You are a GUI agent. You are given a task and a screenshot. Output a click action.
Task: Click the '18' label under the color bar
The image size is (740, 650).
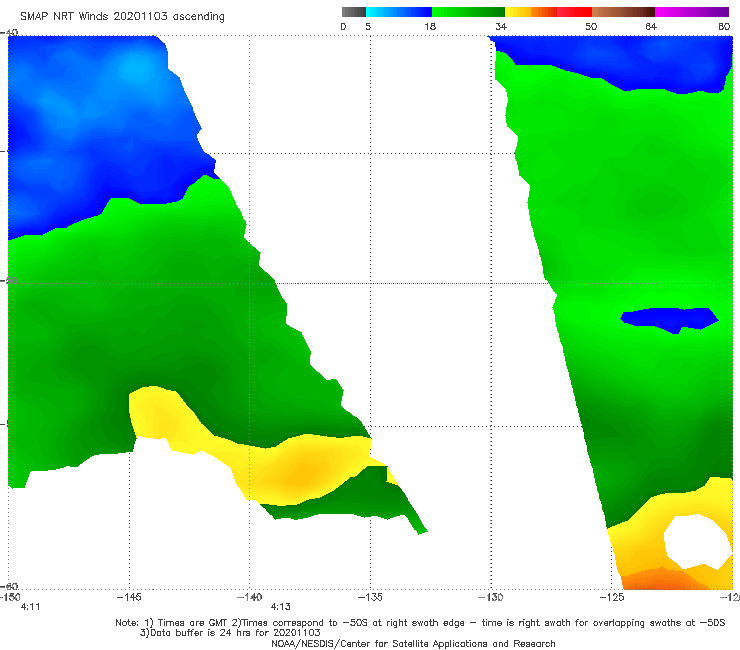[x=430, y=26]
